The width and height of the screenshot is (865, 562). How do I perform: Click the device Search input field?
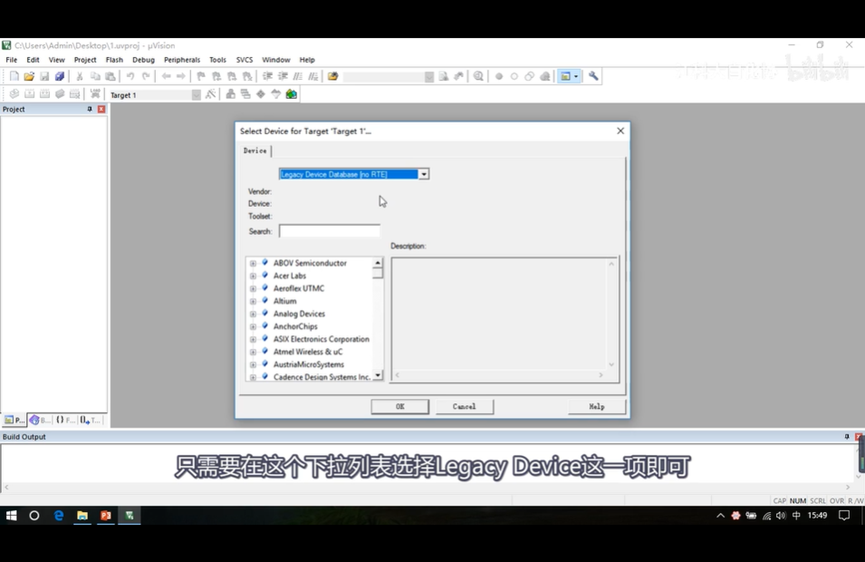(329, 231)
